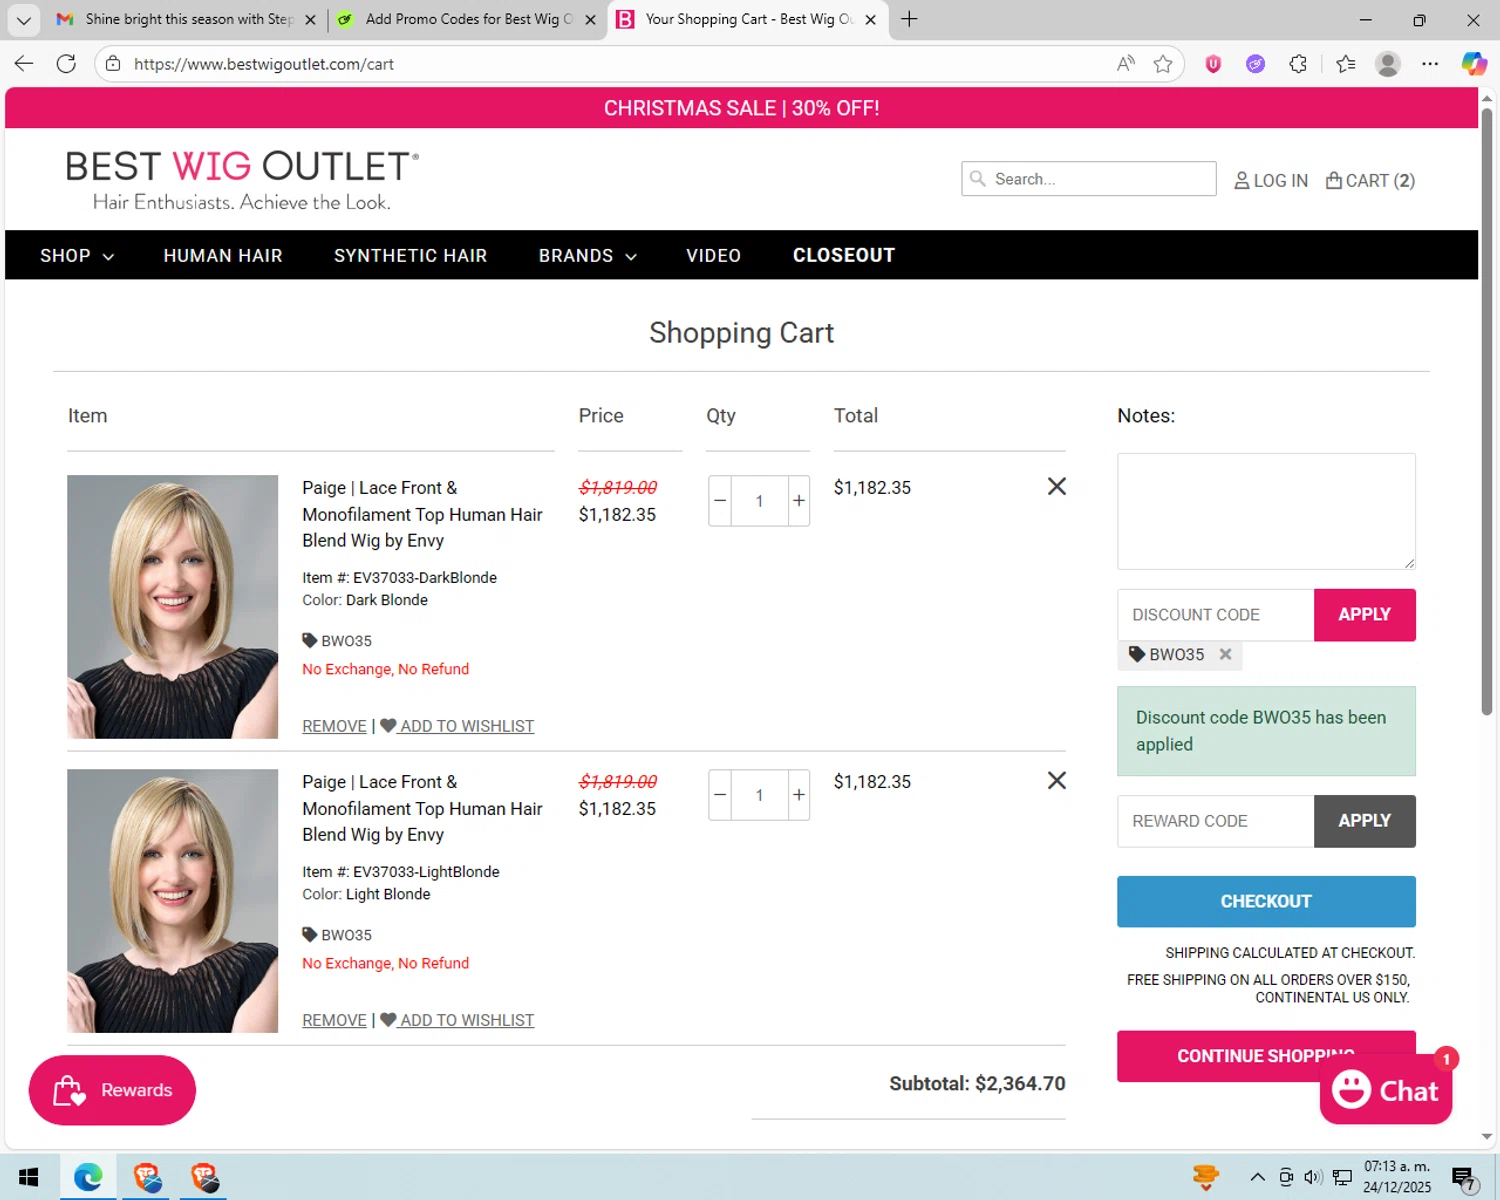
Task: Increase quantity of Light Blonde wig
Action: click(x=799, y=795)
